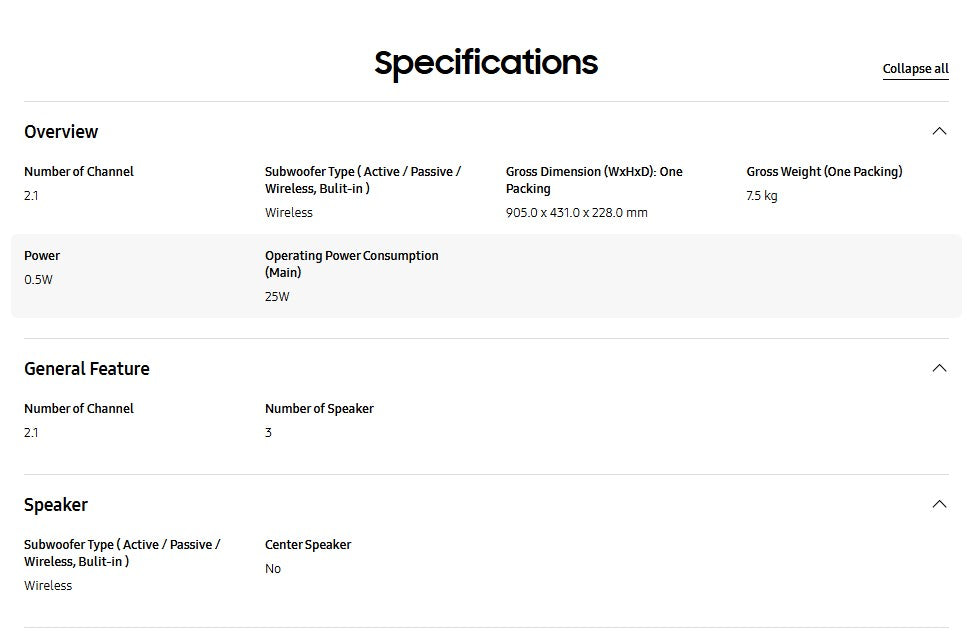Click the Specifications page title
Viewport: 980px width, 634px height.
point(486,63)
